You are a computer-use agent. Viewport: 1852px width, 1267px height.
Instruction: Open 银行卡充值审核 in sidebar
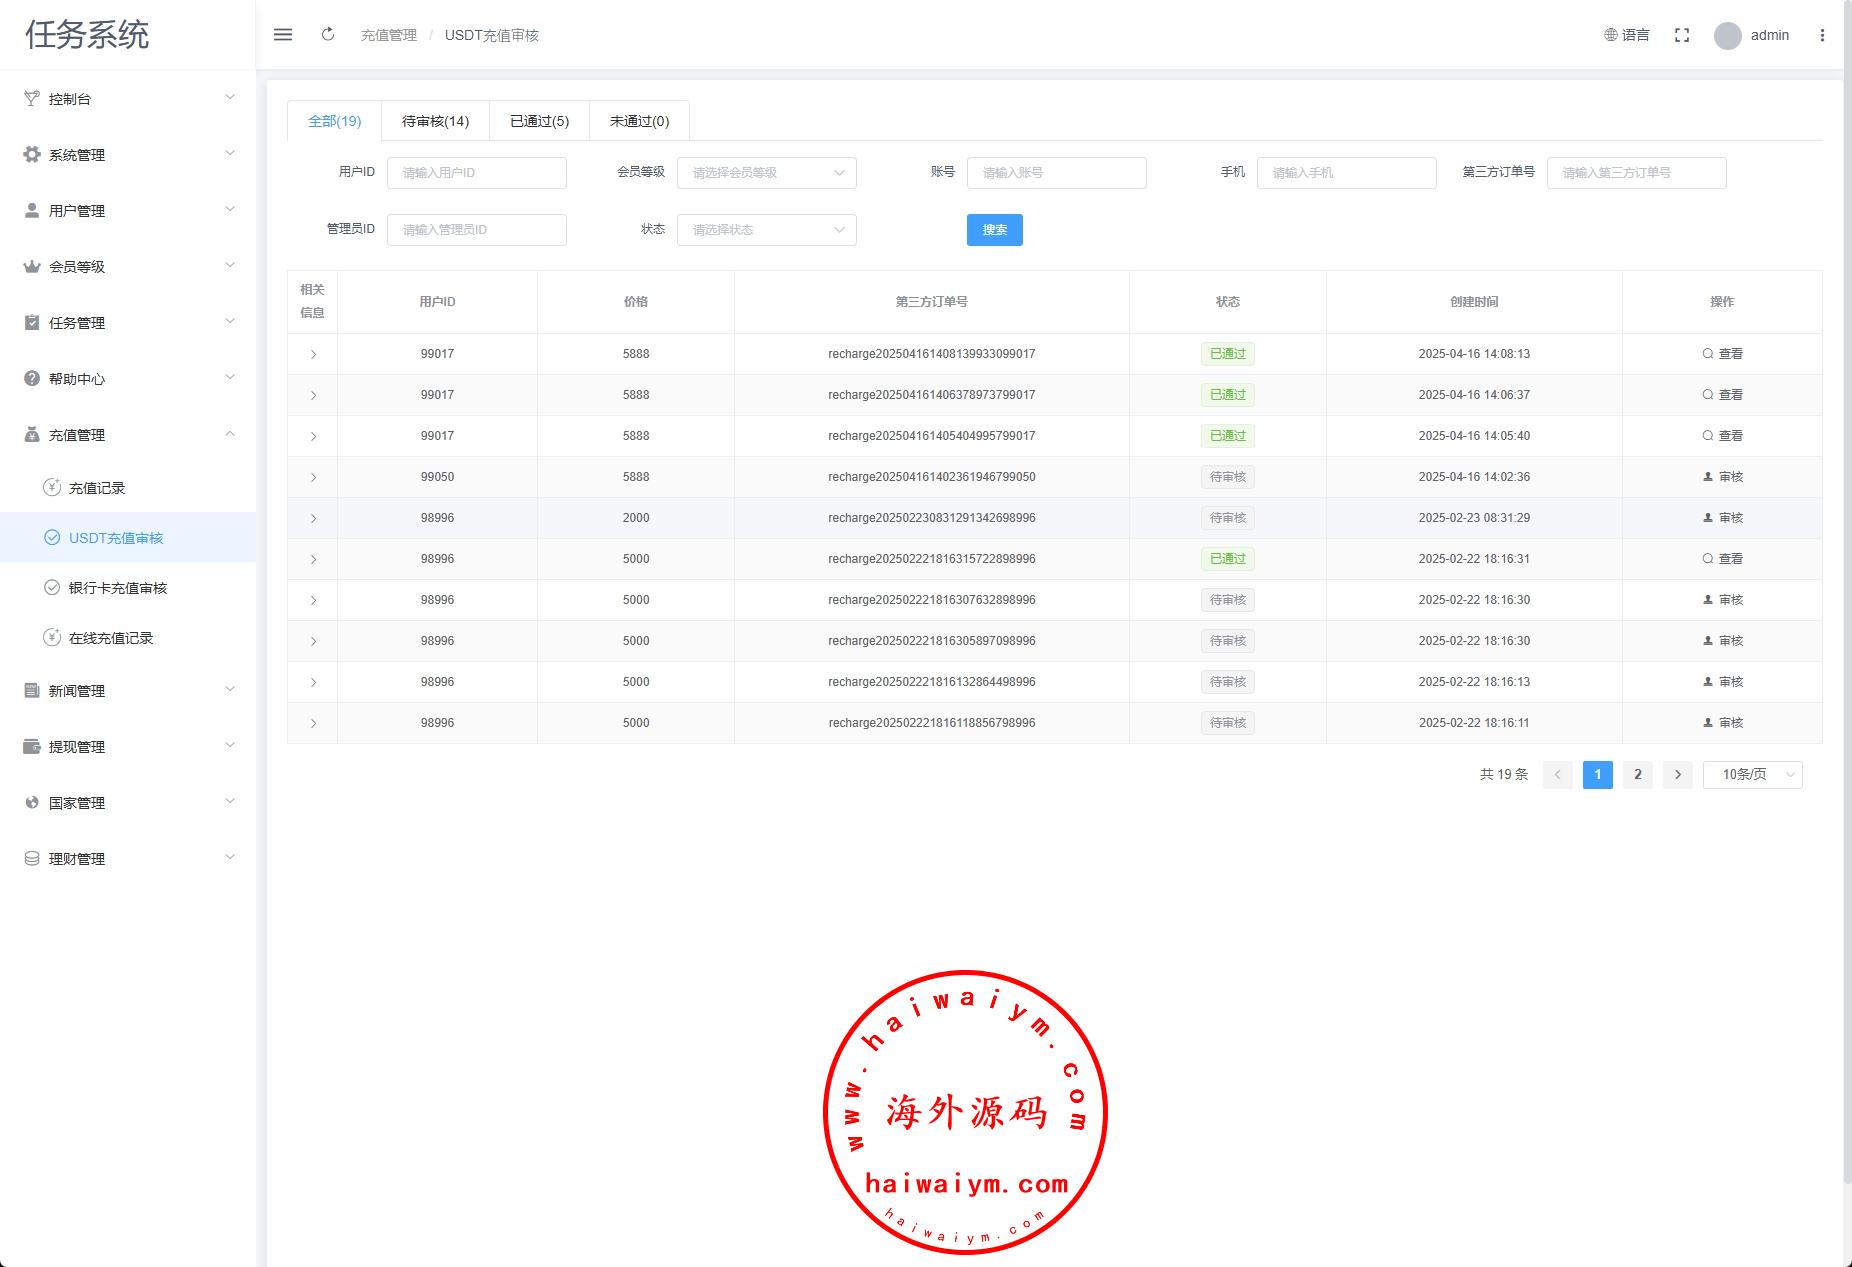(x=118, y=588)
